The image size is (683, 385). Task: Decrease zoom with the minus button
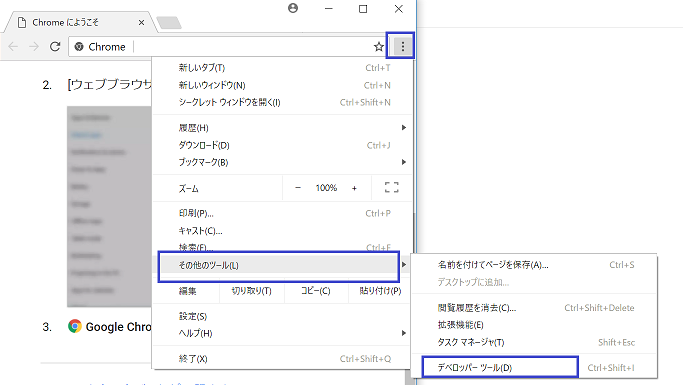pos(298,188)
